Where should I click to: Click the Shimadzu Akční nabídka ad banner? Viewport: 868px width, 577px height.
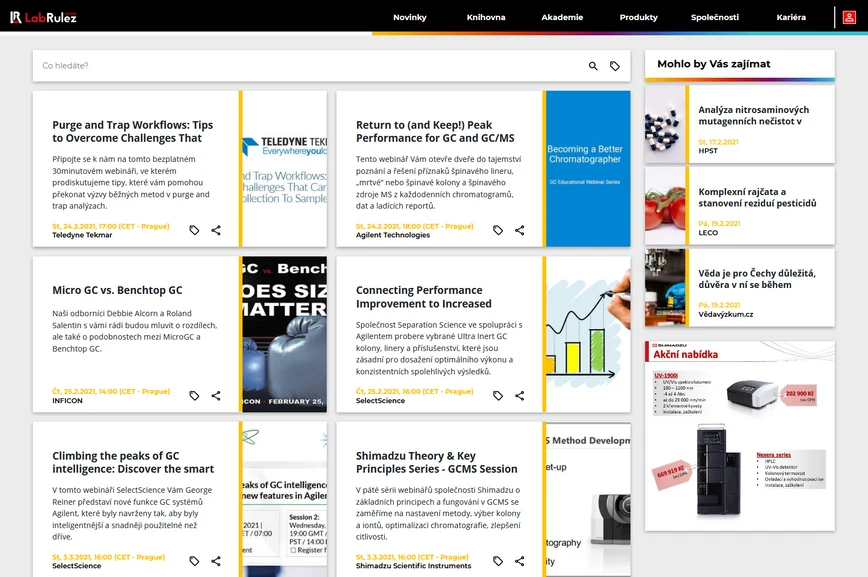click(739, 435)
